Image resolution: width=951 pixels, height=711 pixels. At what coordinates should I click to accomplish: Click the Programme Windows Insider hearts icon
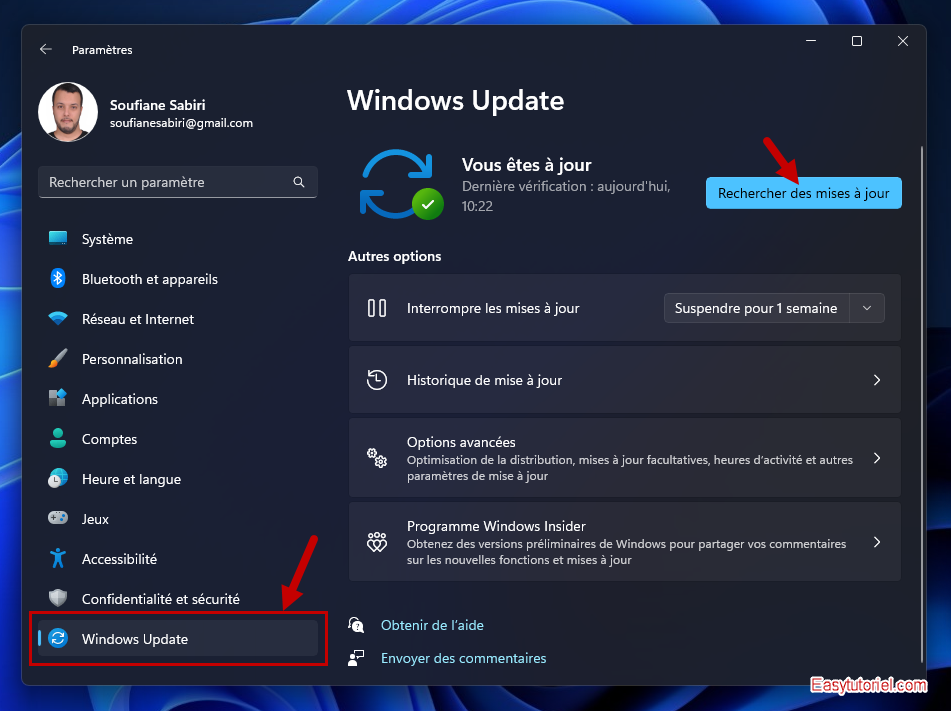tap(377, 542)
